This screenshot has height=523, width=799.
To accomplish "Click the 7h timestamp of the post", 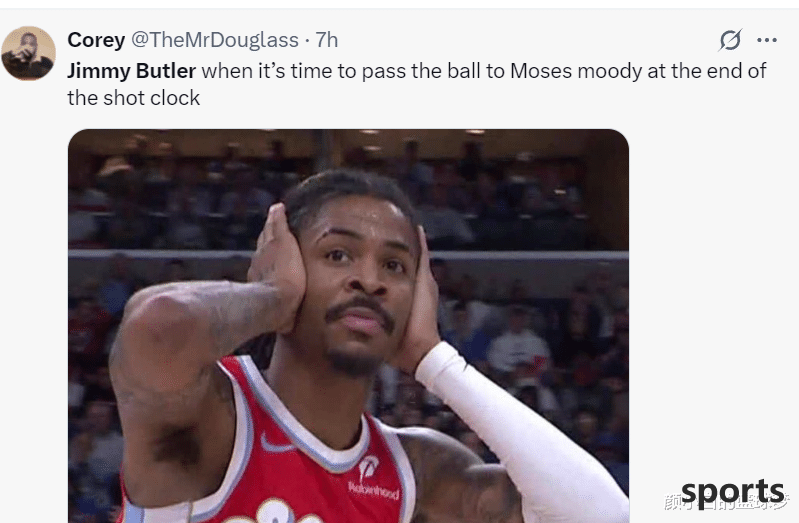I will pyautogui.click(x=327, y=40).
